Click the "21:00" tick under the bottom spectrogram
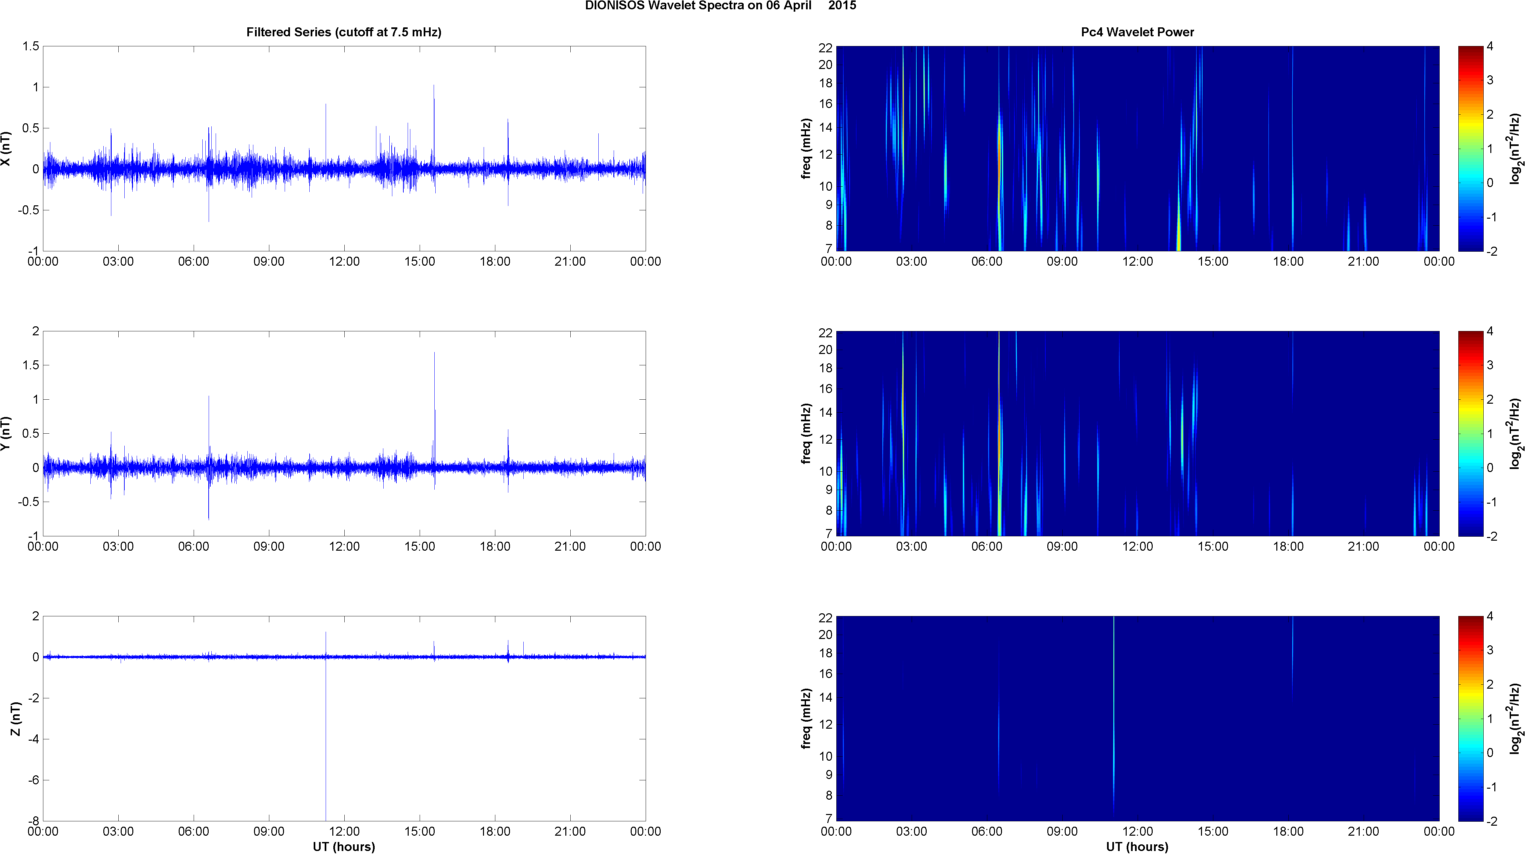The width and height of the screenshot is (1525, 854). (1363, 832)
